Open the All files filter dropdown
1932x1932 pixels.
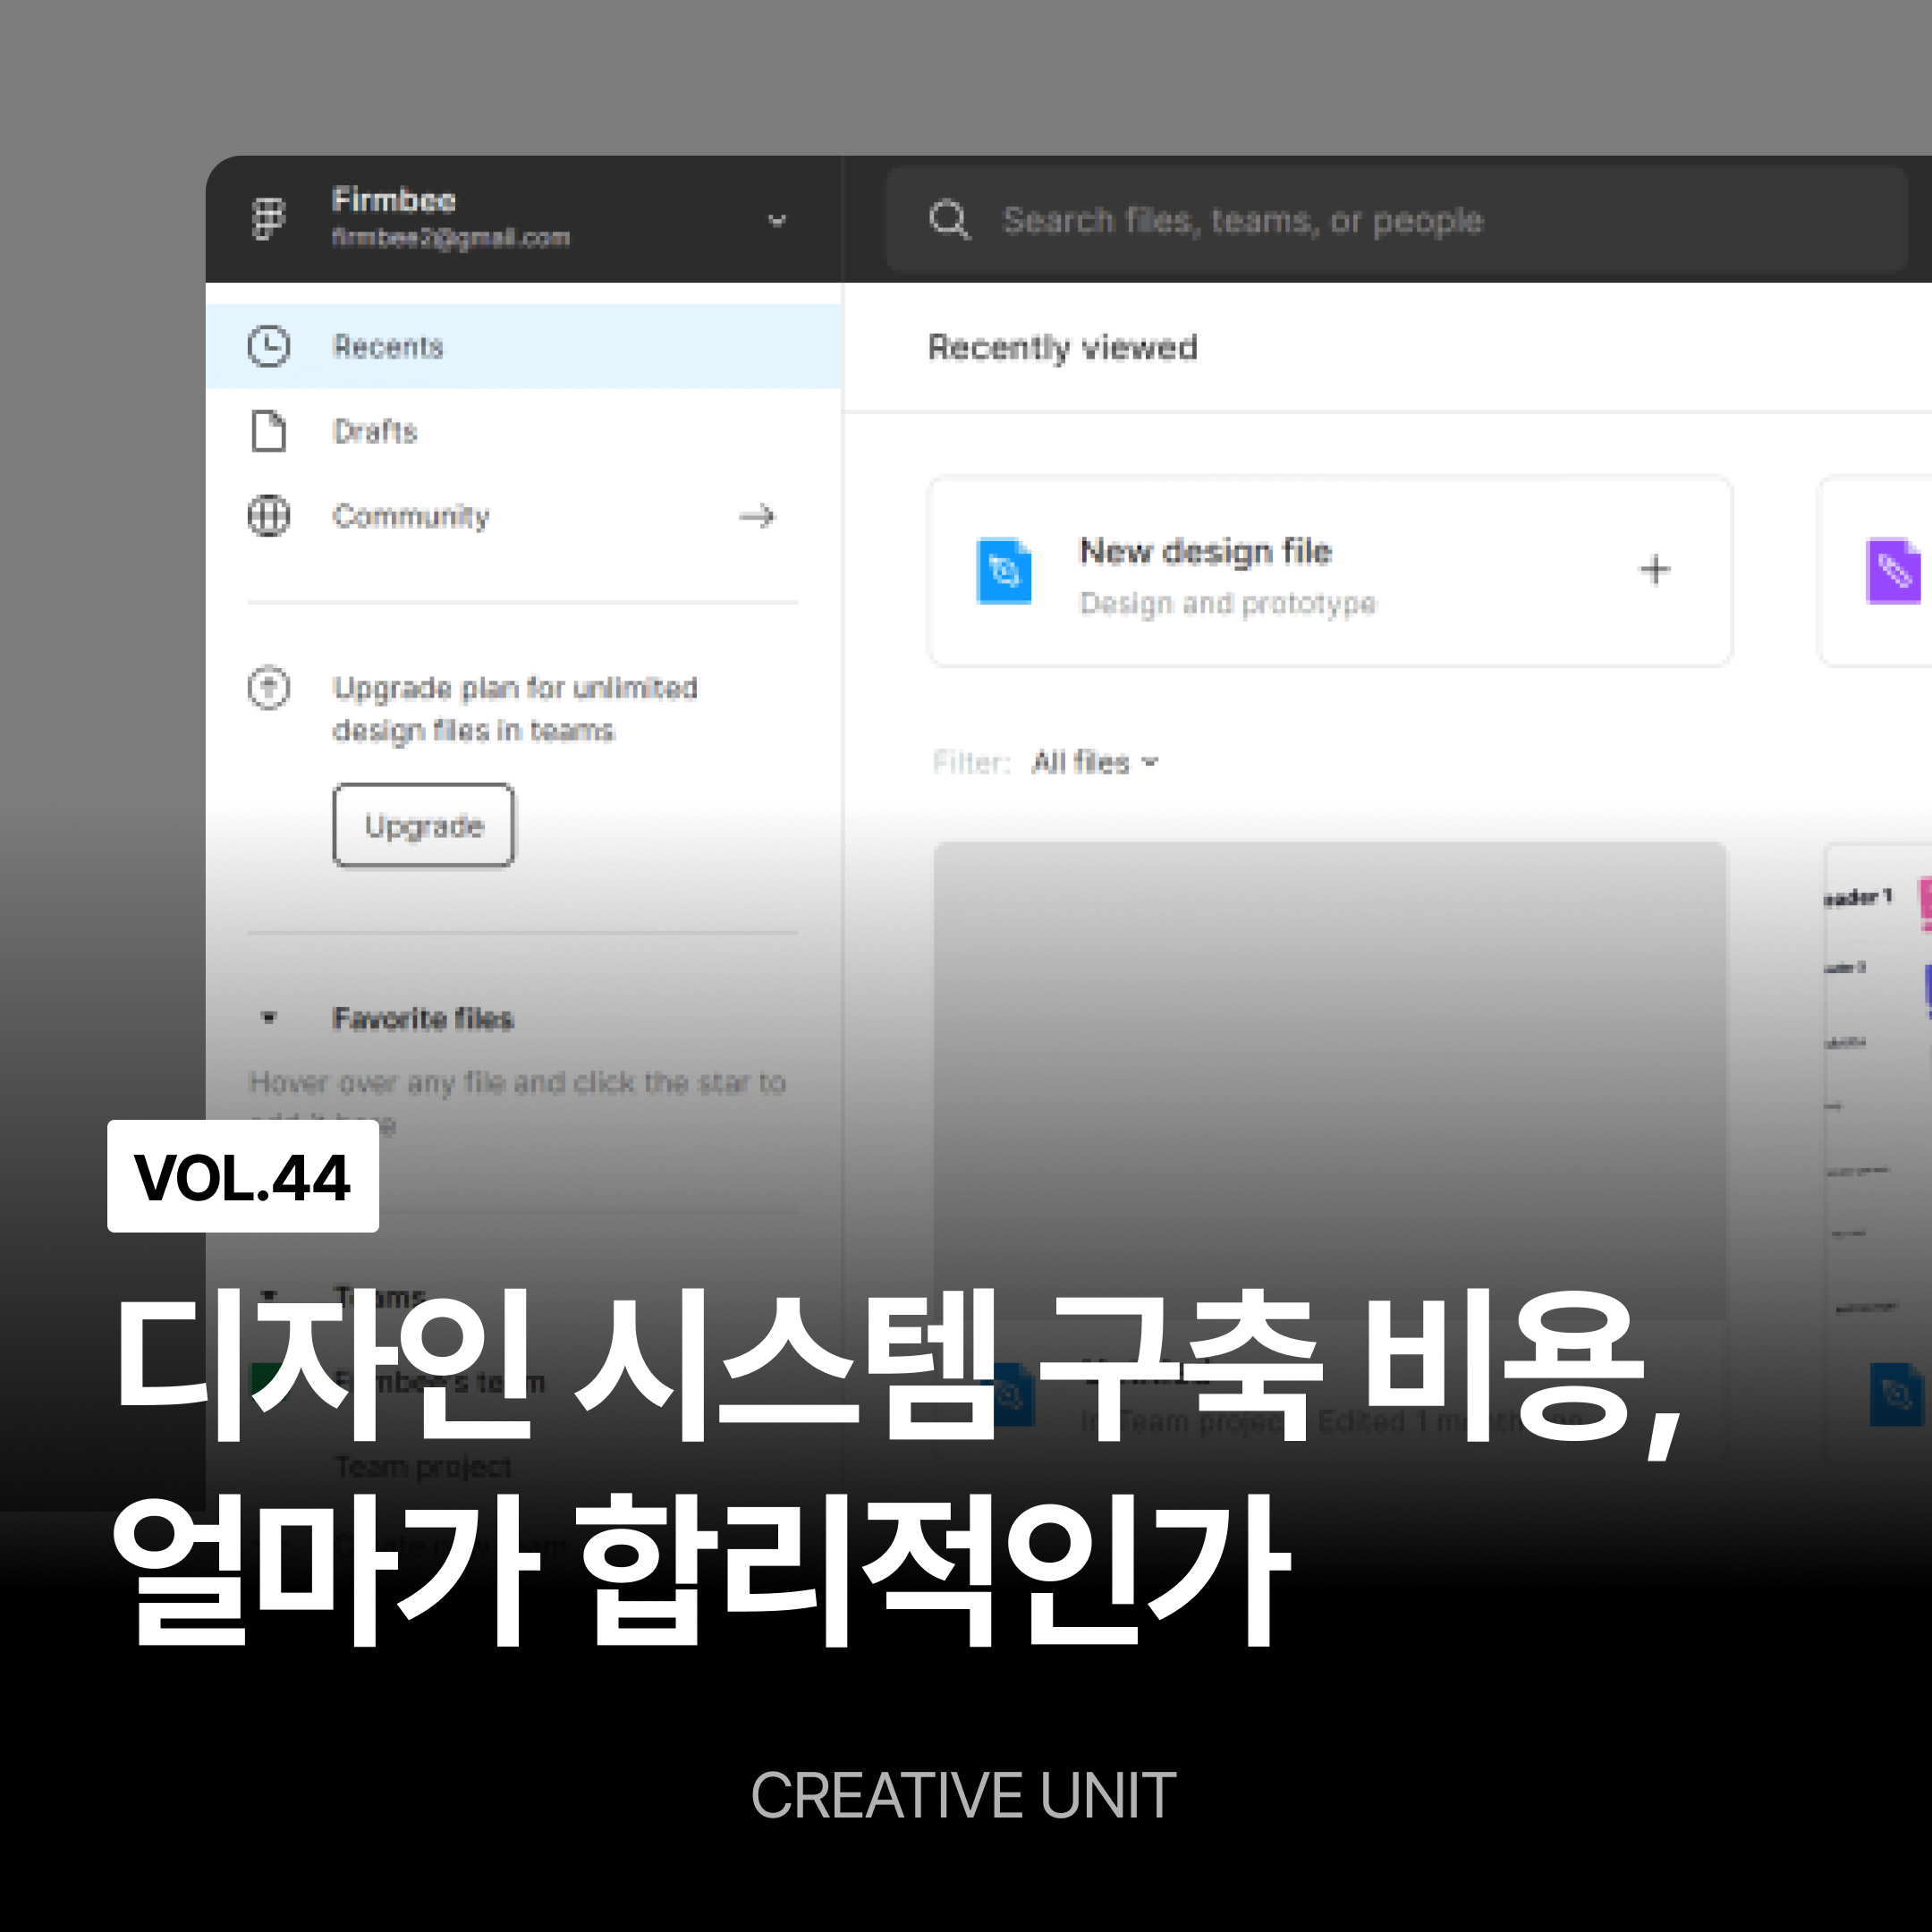(x=1094, y=763)
